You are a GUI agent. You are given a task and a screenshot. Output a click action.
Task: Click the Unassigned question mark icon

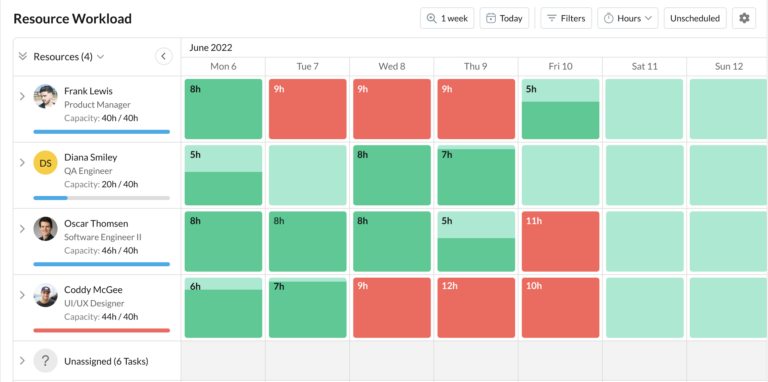point(46,361)
